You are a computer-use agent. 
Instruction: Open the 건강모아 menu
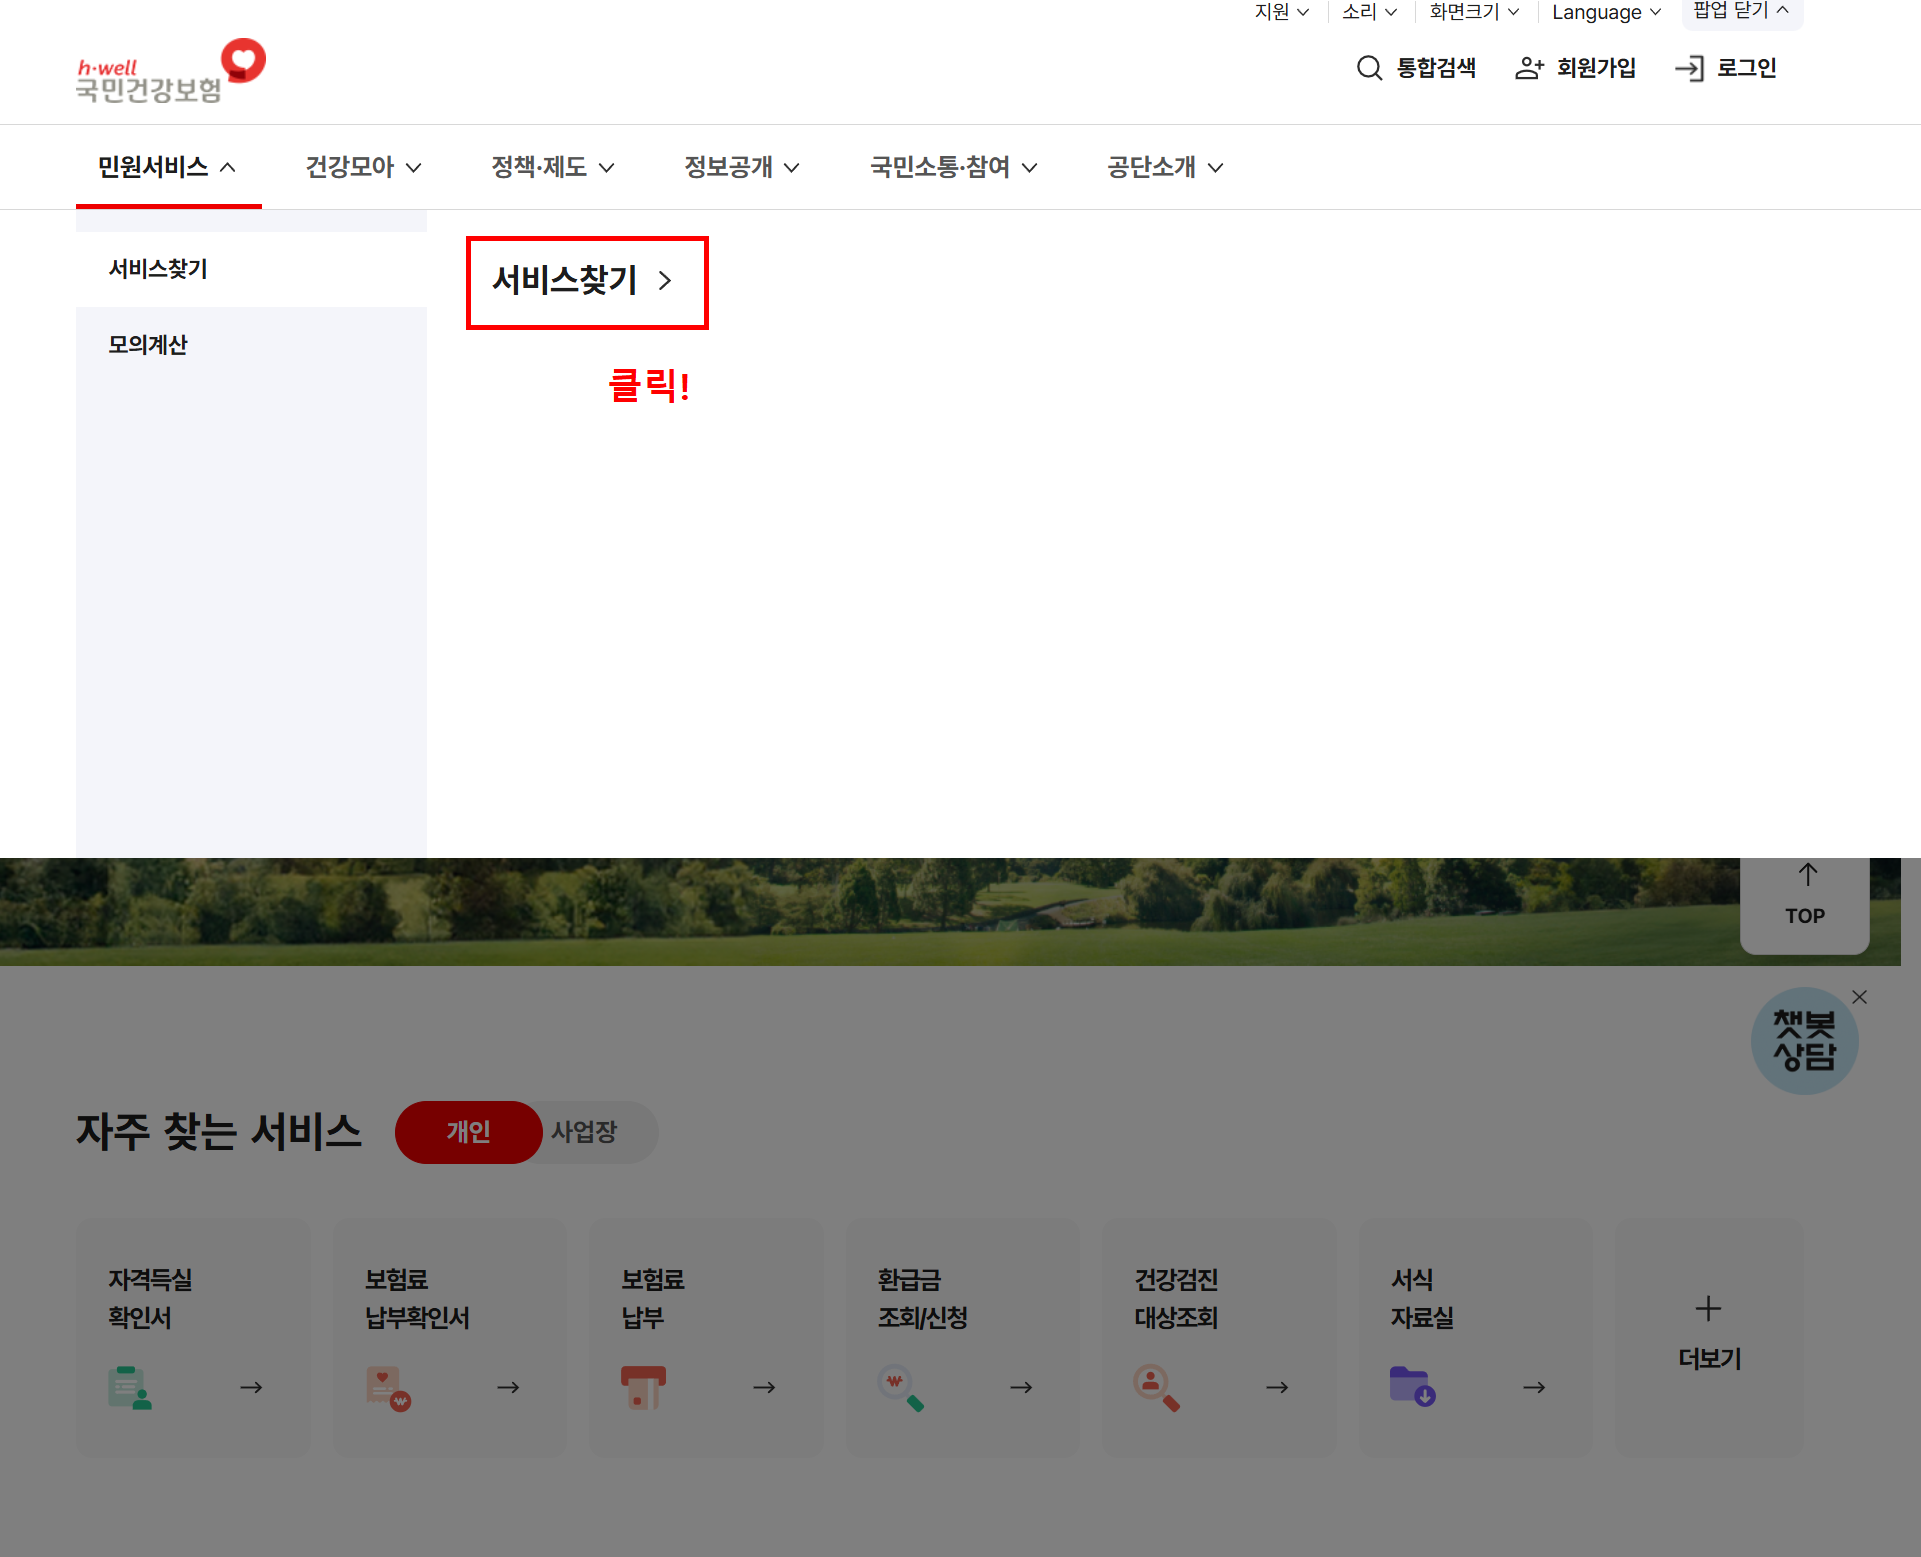point(362,167)
